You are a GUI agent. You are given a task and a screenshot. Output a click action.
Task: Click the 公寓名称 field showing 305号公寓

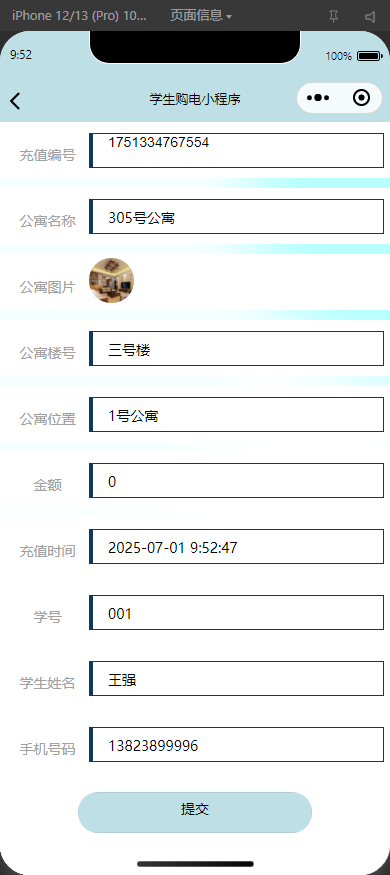click(x=237, y=217)
